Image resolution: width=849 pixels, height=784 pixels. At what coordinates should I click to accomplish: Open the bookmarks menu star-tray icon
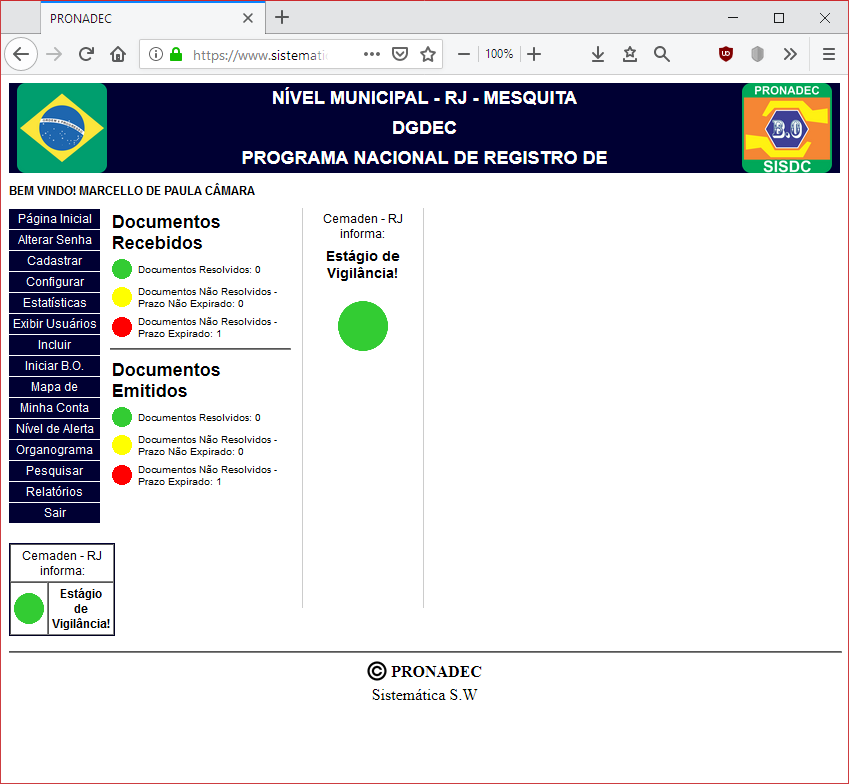[630, 54]
